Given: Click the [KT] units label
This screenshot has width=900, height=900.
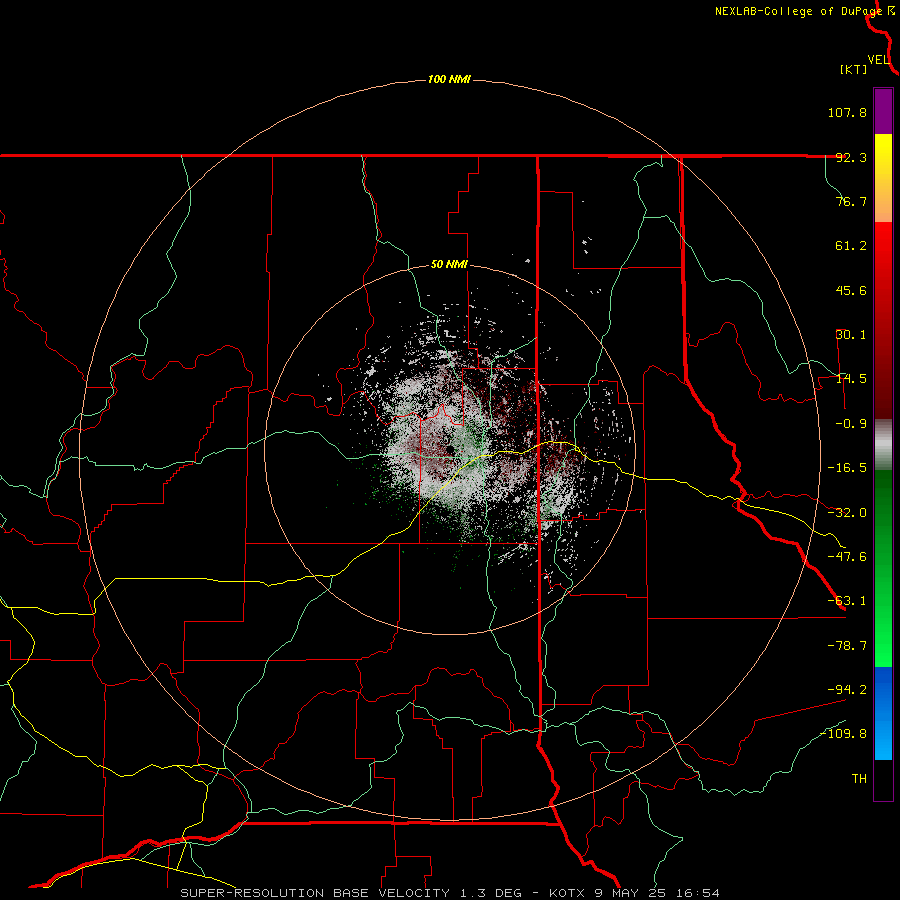Looking at the screenshot, I should pos(854,69).
